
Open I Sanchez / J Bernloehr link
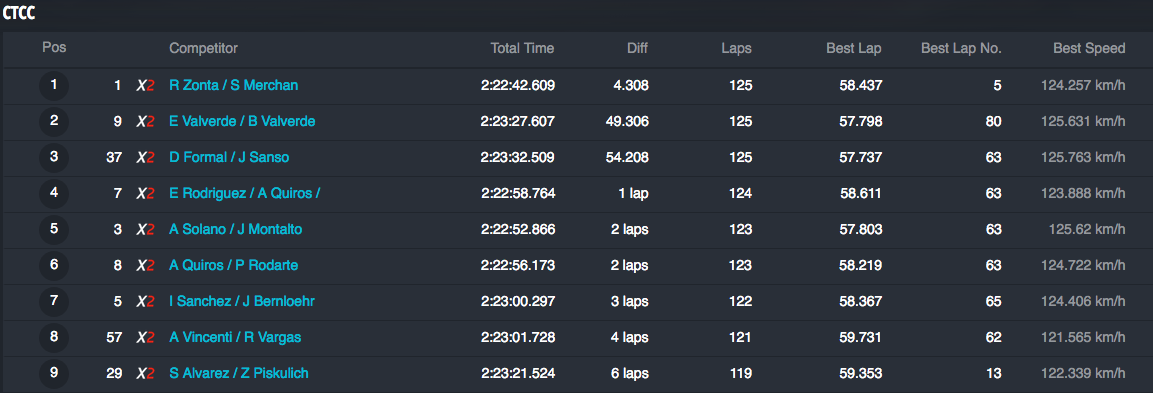[242, 302]
